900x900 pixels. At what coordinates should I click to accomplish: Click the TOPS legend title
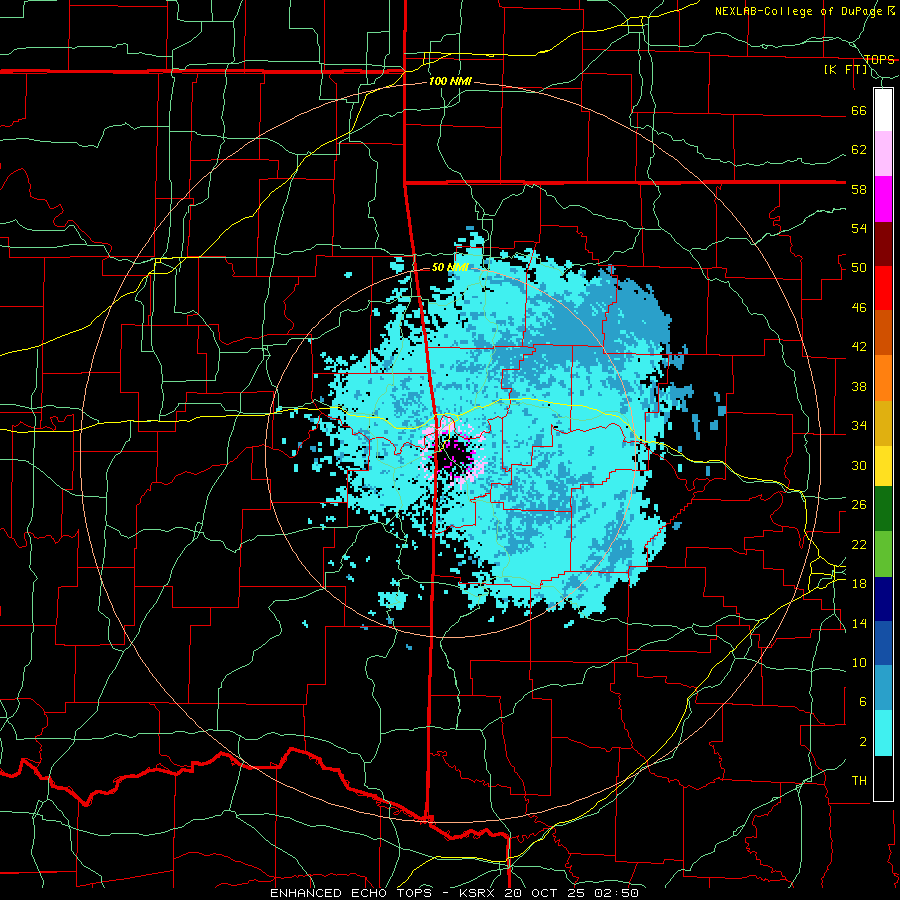pyautogui.click(x=879, y=59)
